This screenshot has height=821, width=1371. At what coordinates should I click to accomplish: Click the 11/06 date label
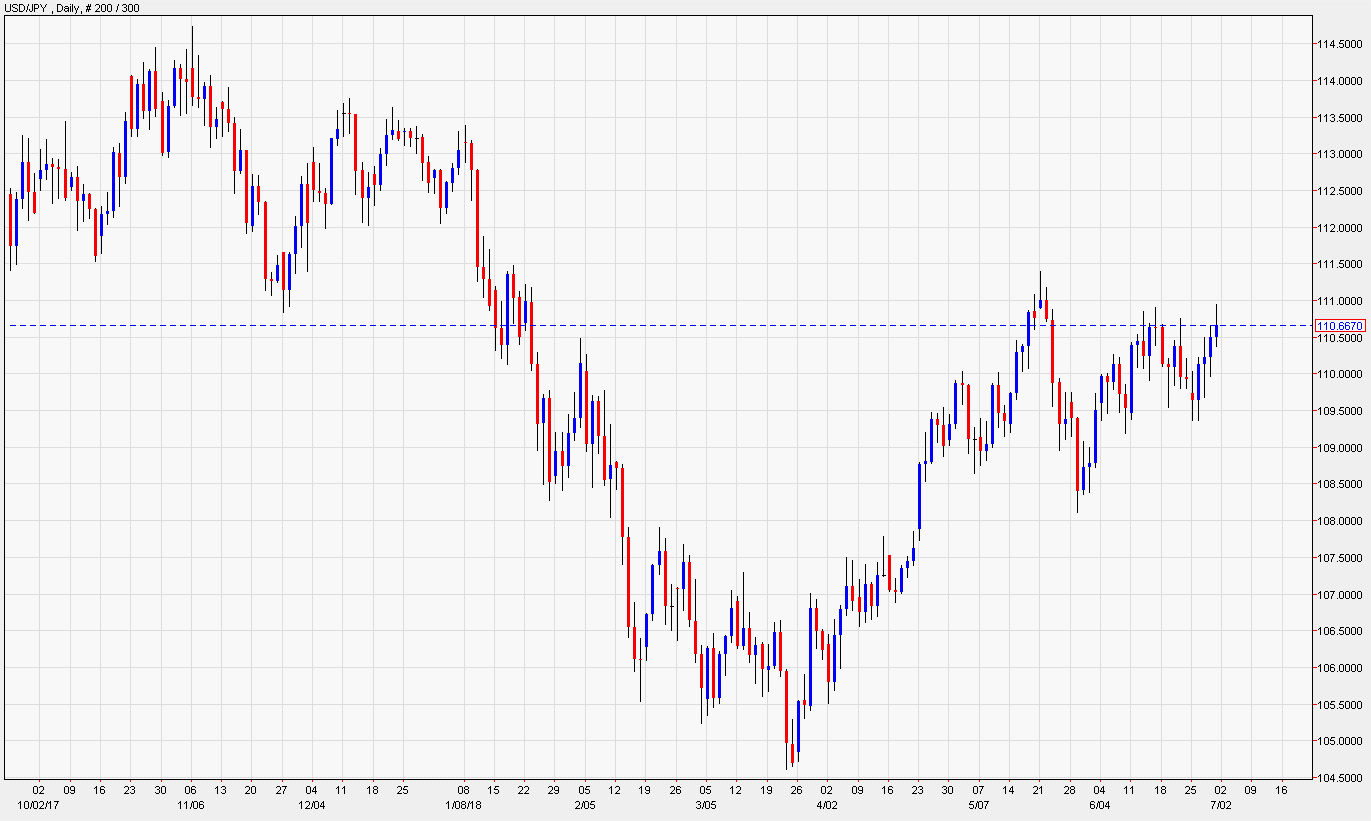click(x=191, y=805)
